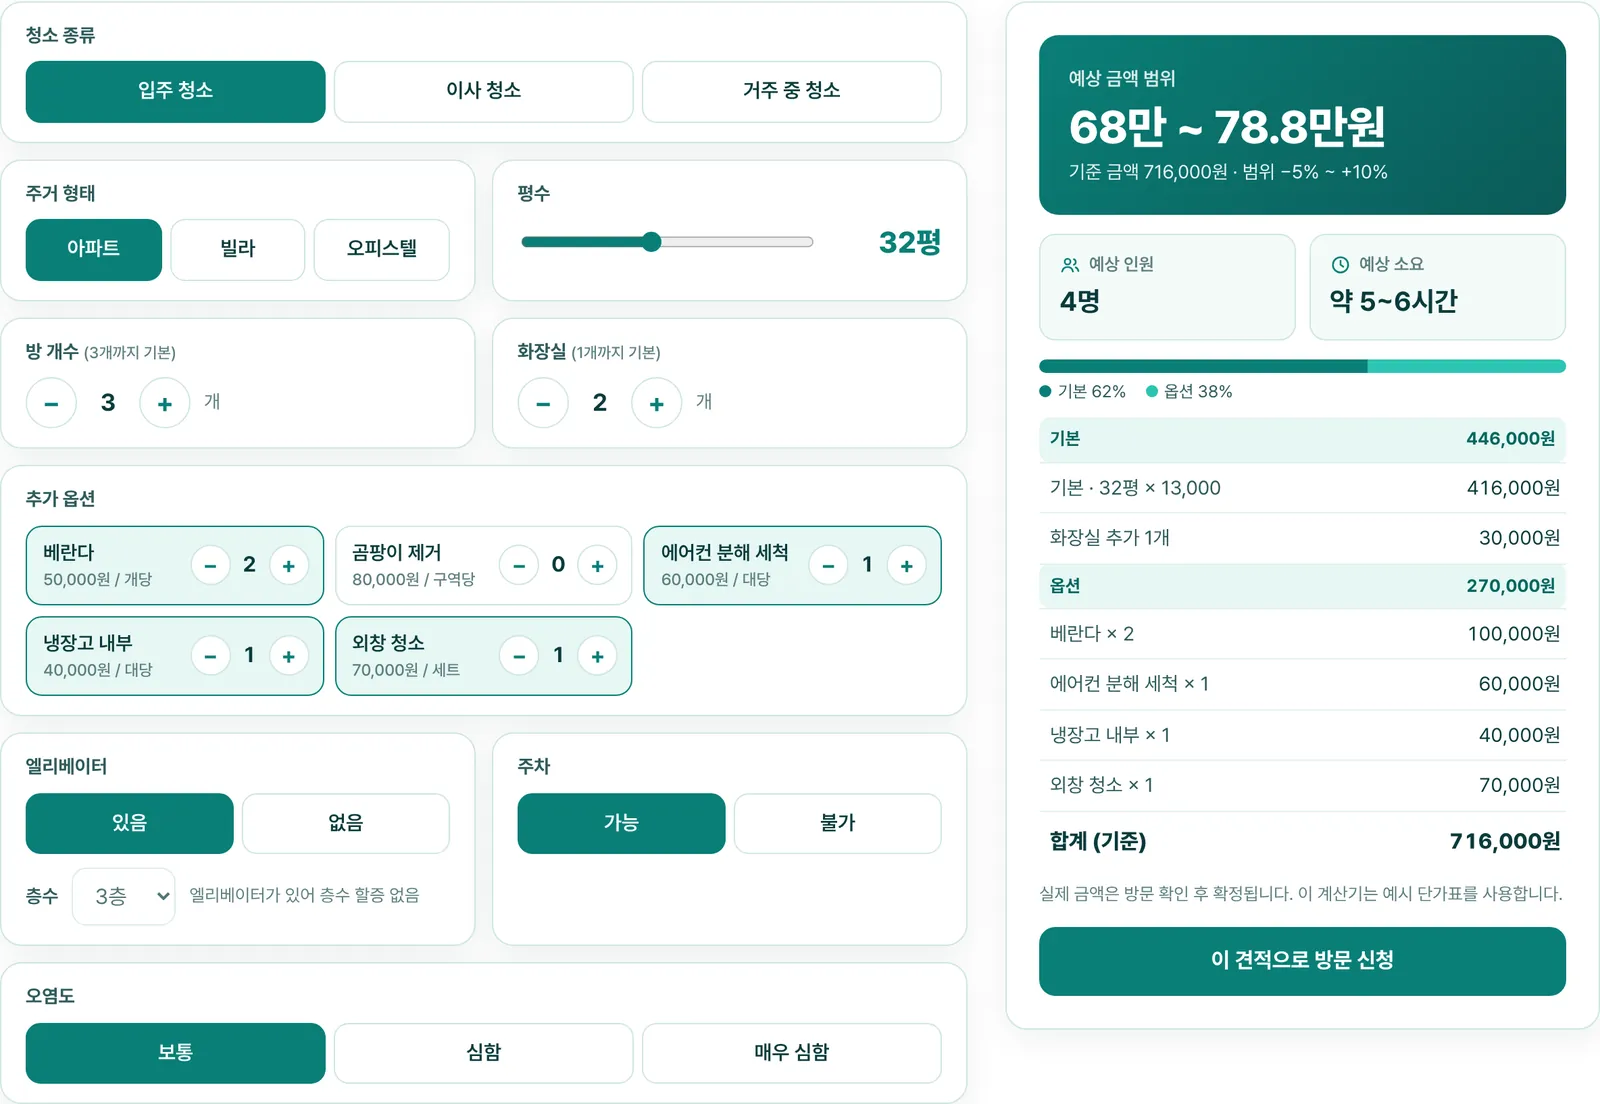This screenshot has height=1104, width=1600.
Task: Select 거주 중 청소 cleaning type
Action: (x=792, y=92)
